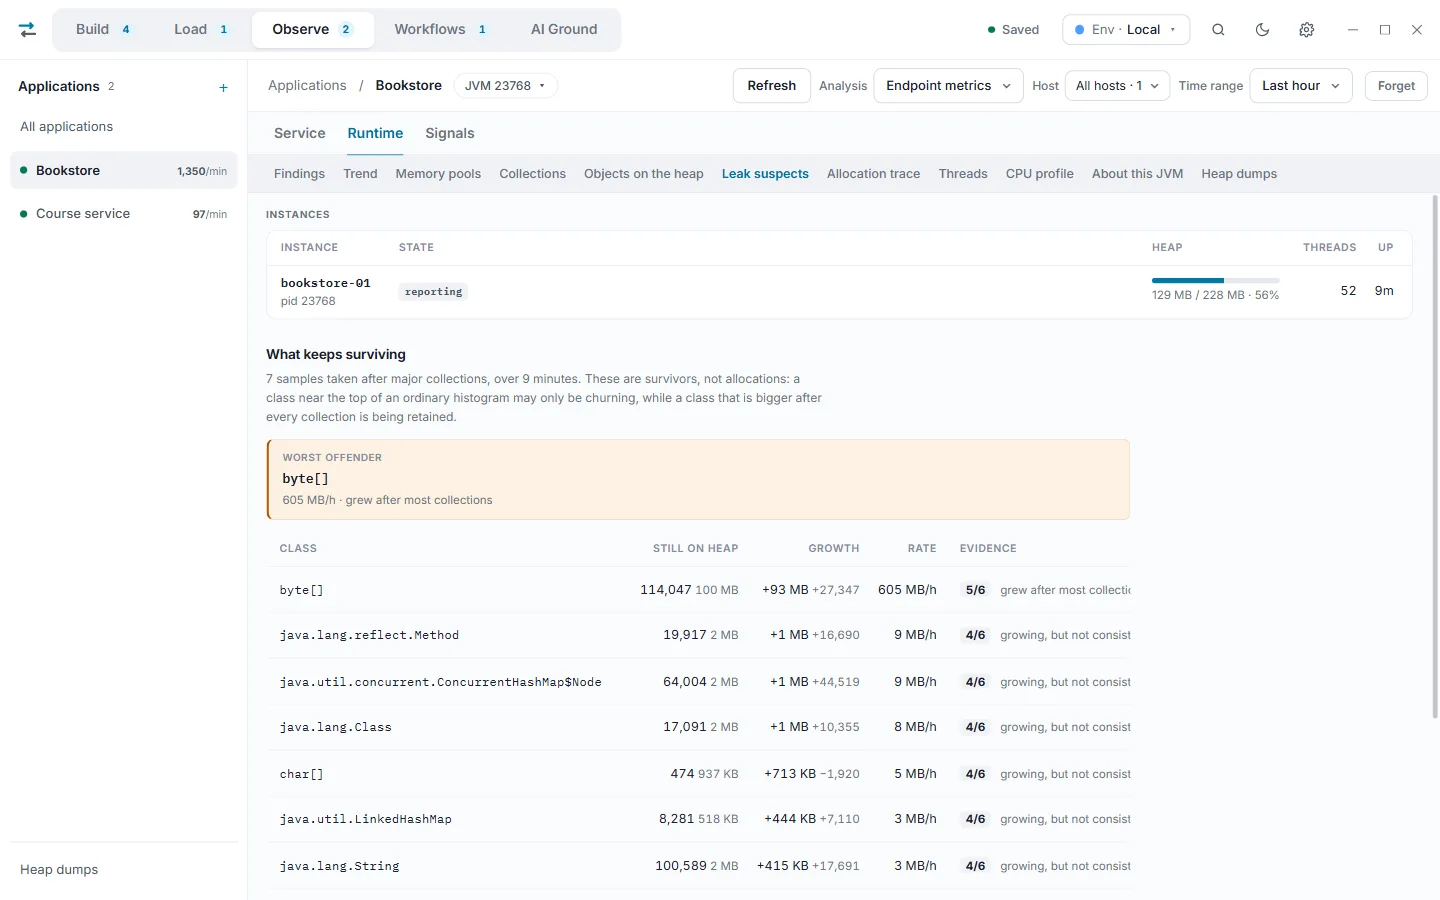
Task: Open Objects on the heap subtab
Action: tap(644, 174)
